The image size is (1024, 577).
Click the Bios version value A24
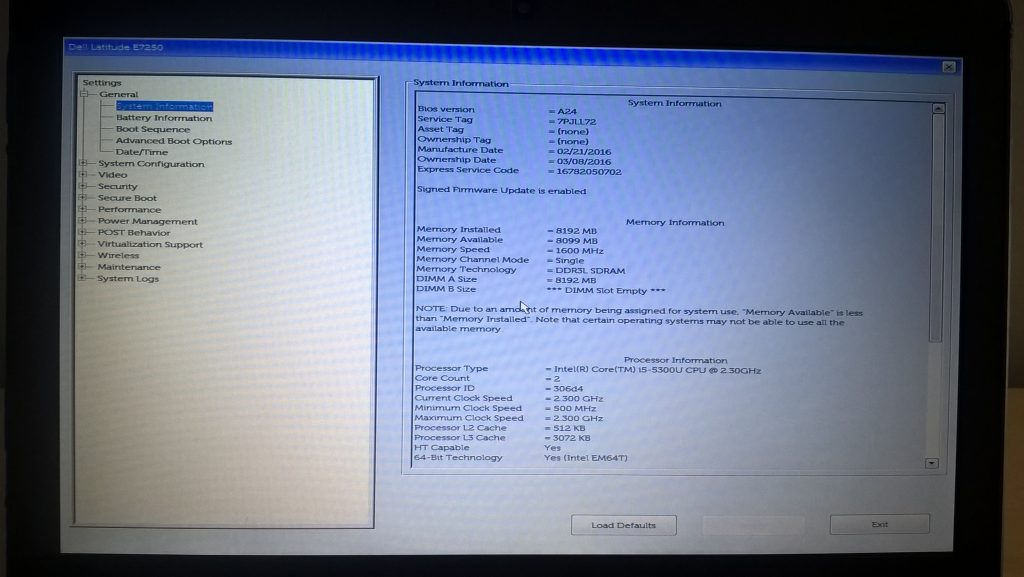[566, 112]
